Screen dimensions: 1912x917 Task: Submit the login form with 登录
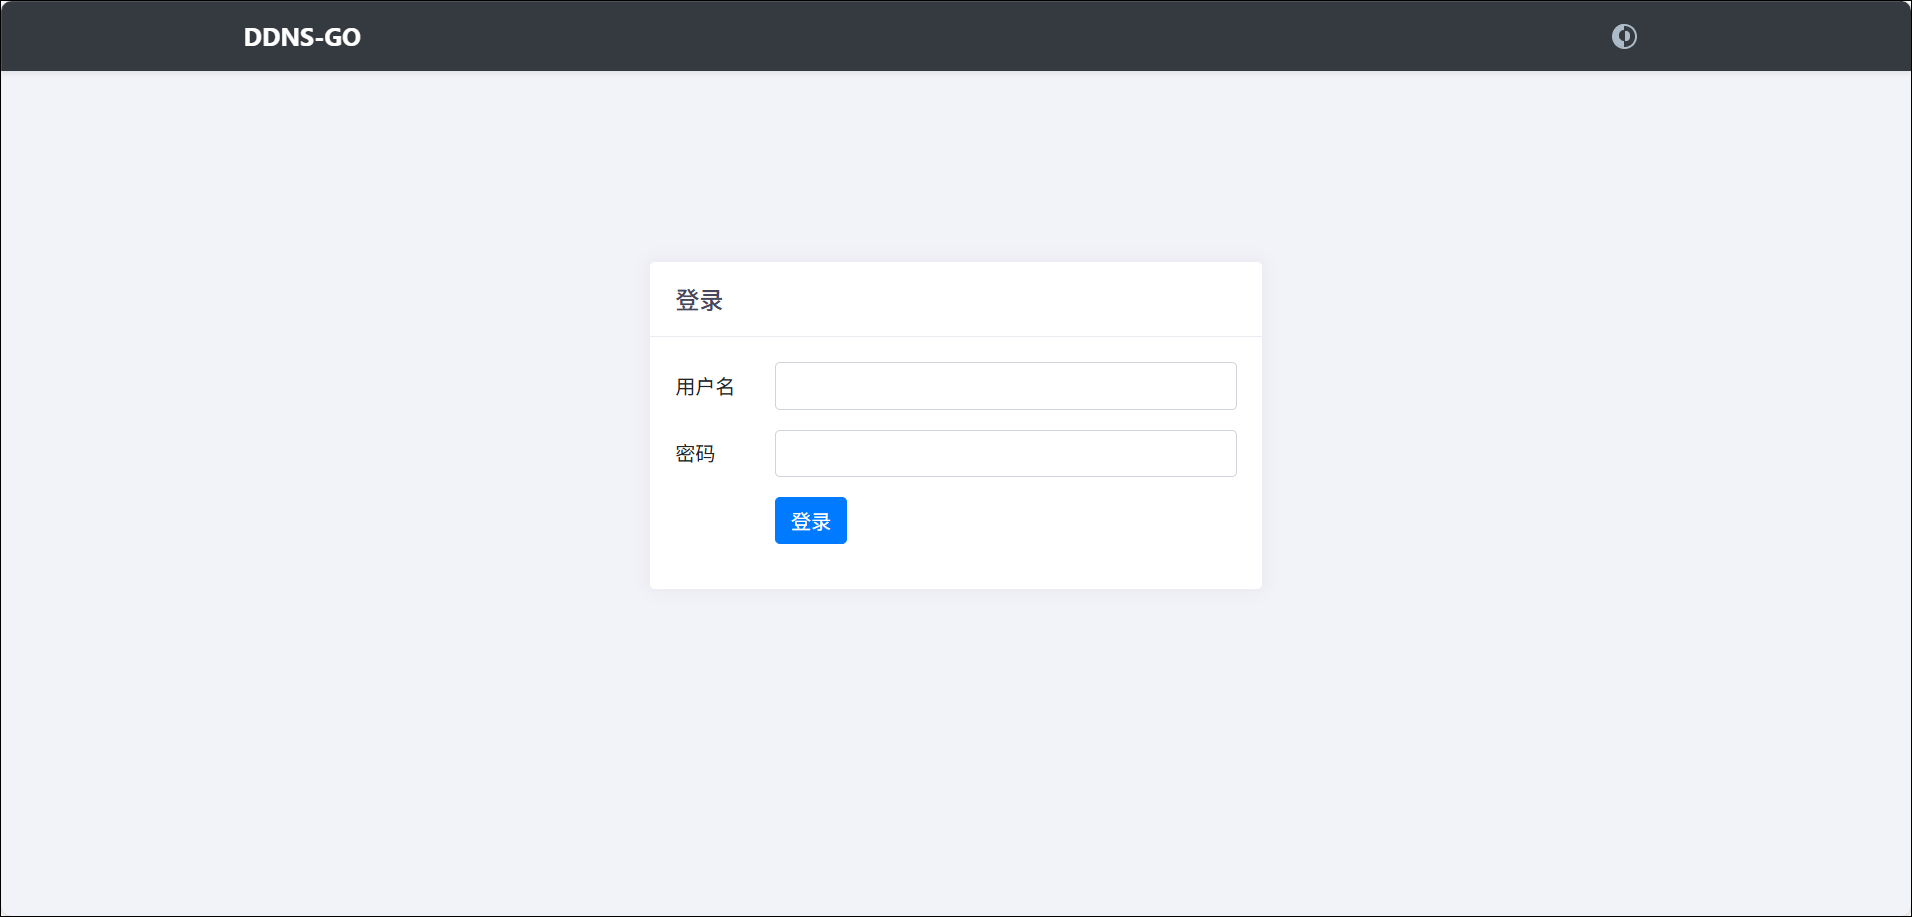point(810,521)
